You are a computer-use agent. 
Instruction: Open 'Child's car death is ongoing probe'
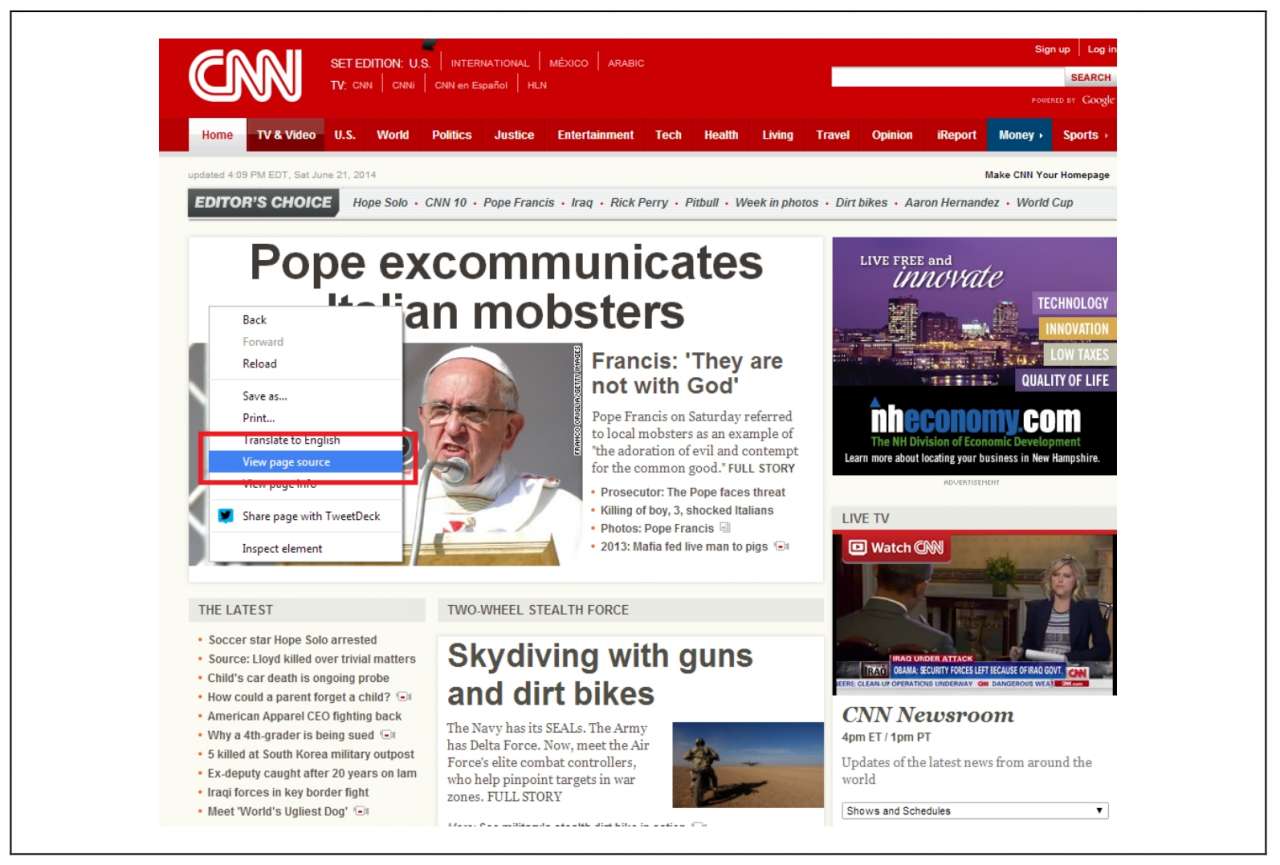299,678
